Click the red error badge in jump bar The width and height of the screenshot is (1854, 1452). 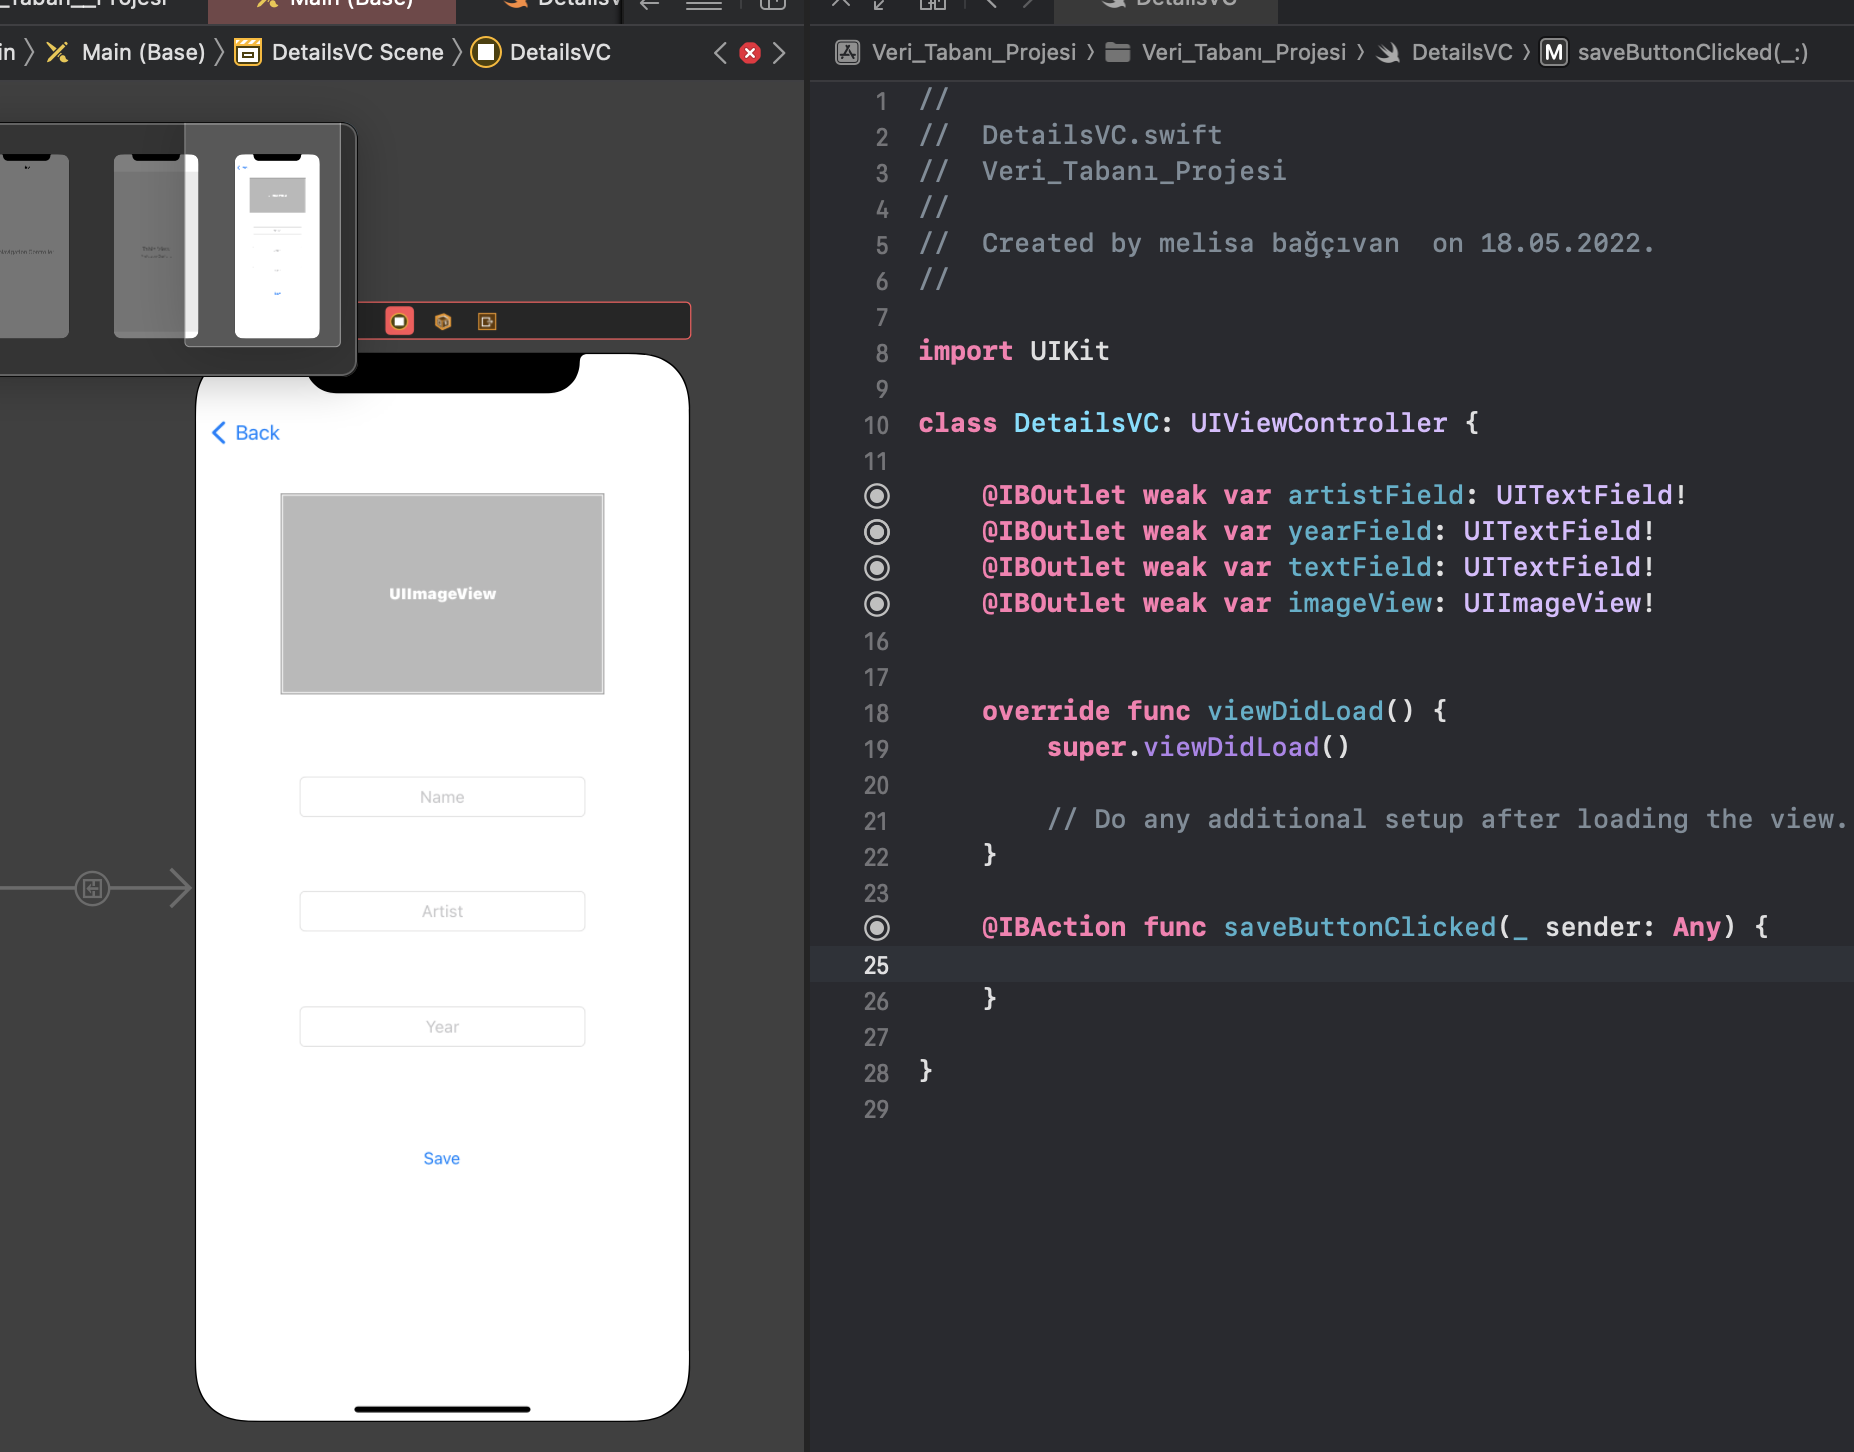750,52
